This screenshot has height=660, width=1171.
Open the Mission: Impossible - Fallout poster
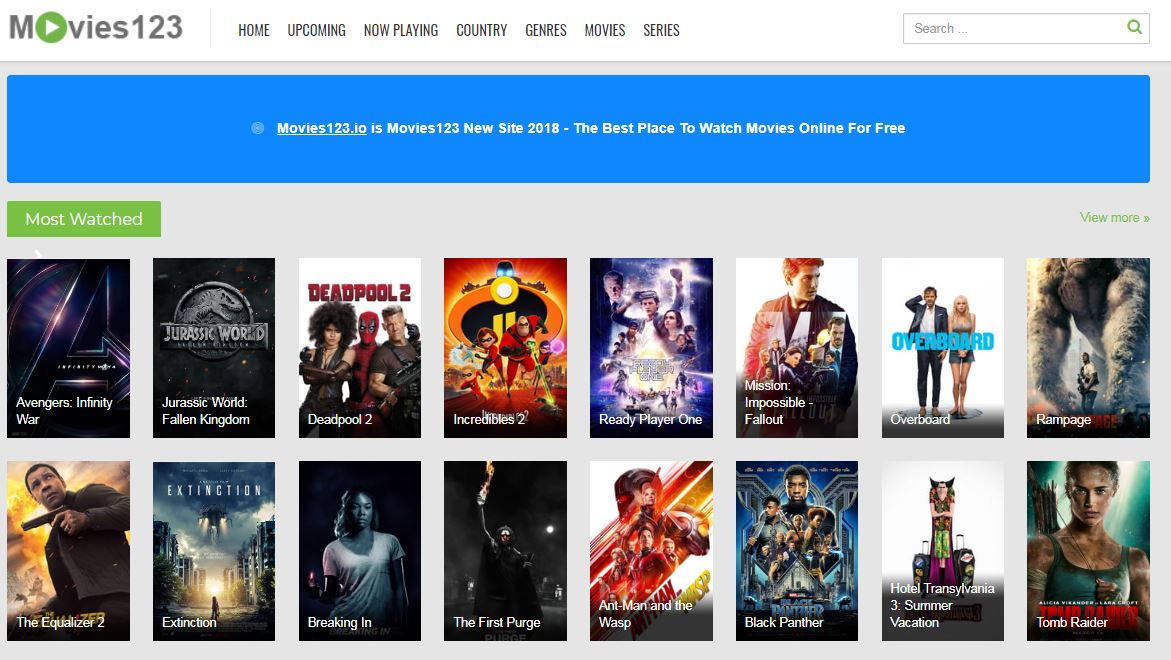pos(797,348)
